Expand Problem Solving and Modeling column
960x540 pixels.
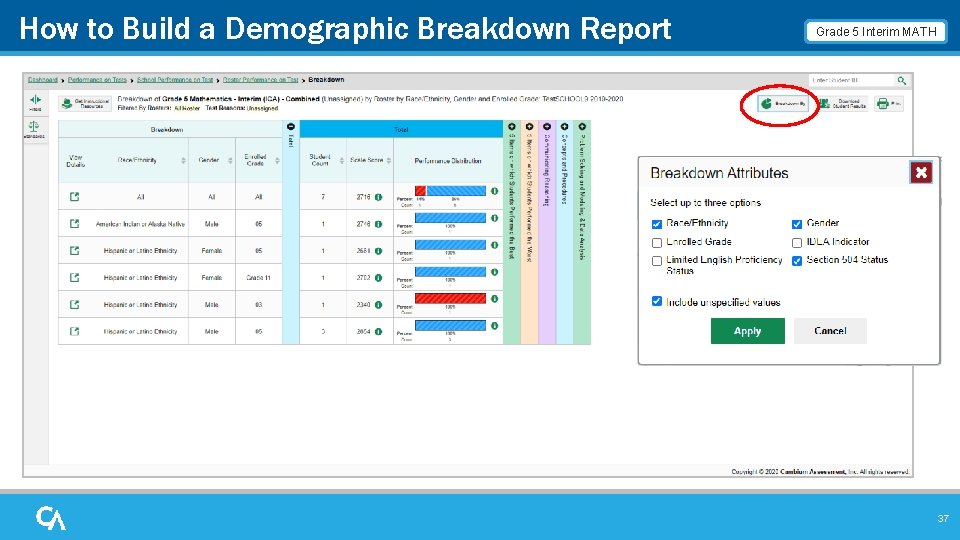pos(582,127)
